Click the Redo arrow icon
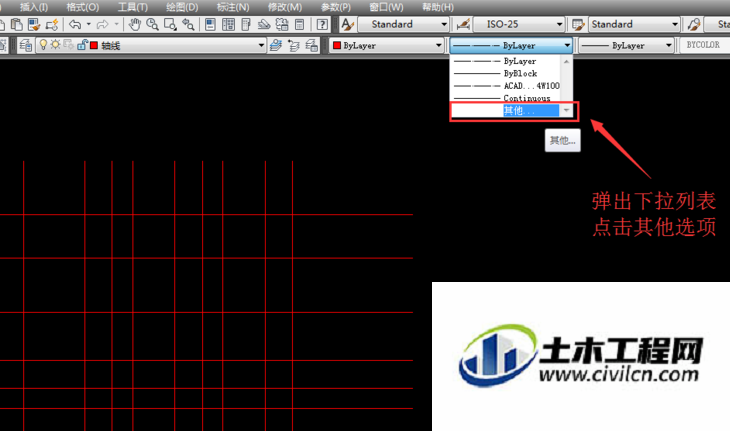Viewport: 730px width, 431px height. (102, 24)
